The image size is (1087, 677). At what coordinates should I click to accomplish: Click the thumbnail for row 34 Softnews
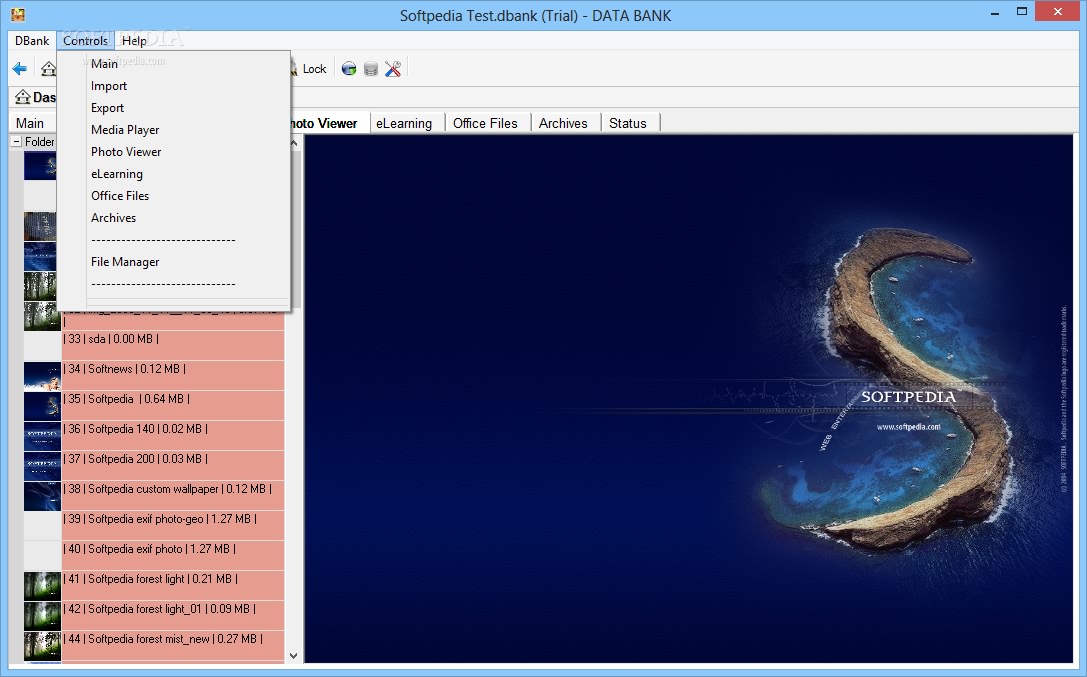(42, 376)
